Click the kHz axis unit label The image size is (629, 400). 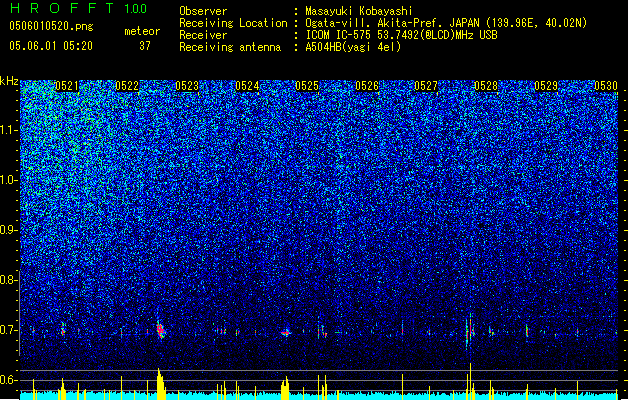point(9,81)
